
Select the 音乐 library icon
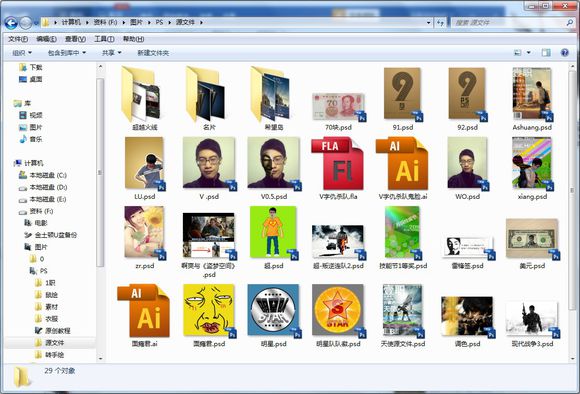(23, 139)
